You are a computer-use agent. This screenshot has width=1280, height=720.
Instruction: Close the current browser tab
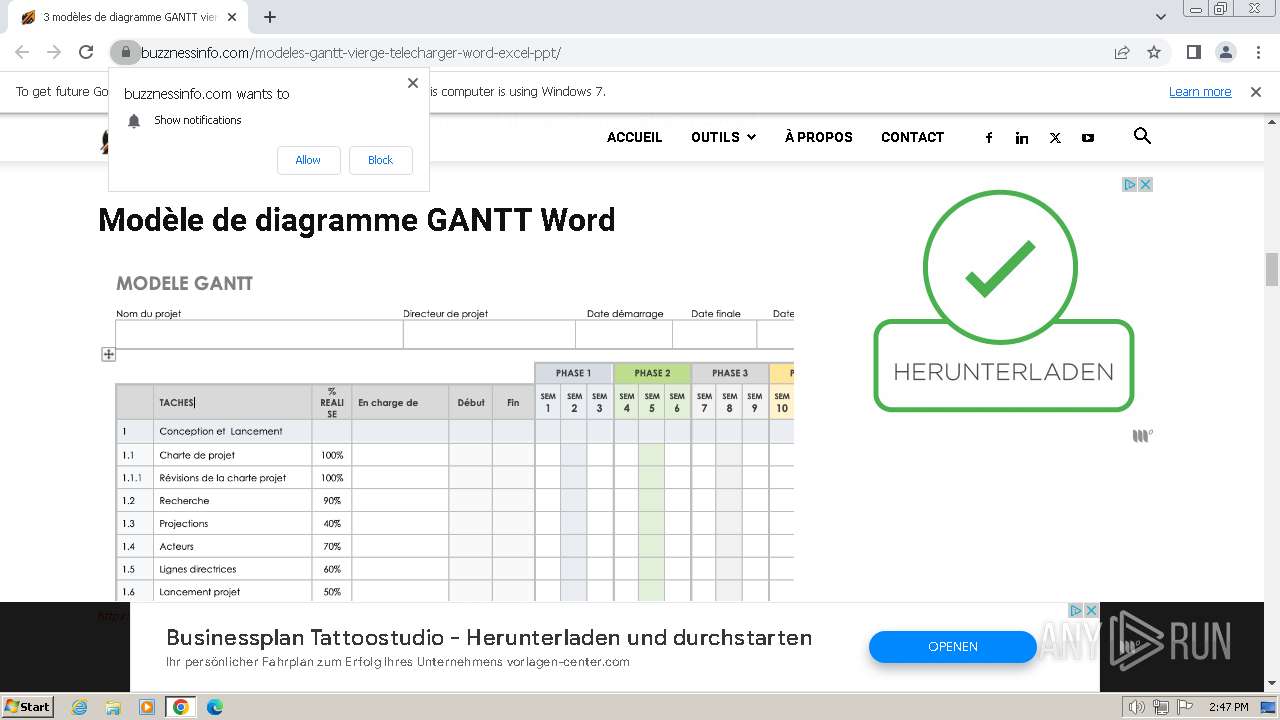tap(232, 17)
